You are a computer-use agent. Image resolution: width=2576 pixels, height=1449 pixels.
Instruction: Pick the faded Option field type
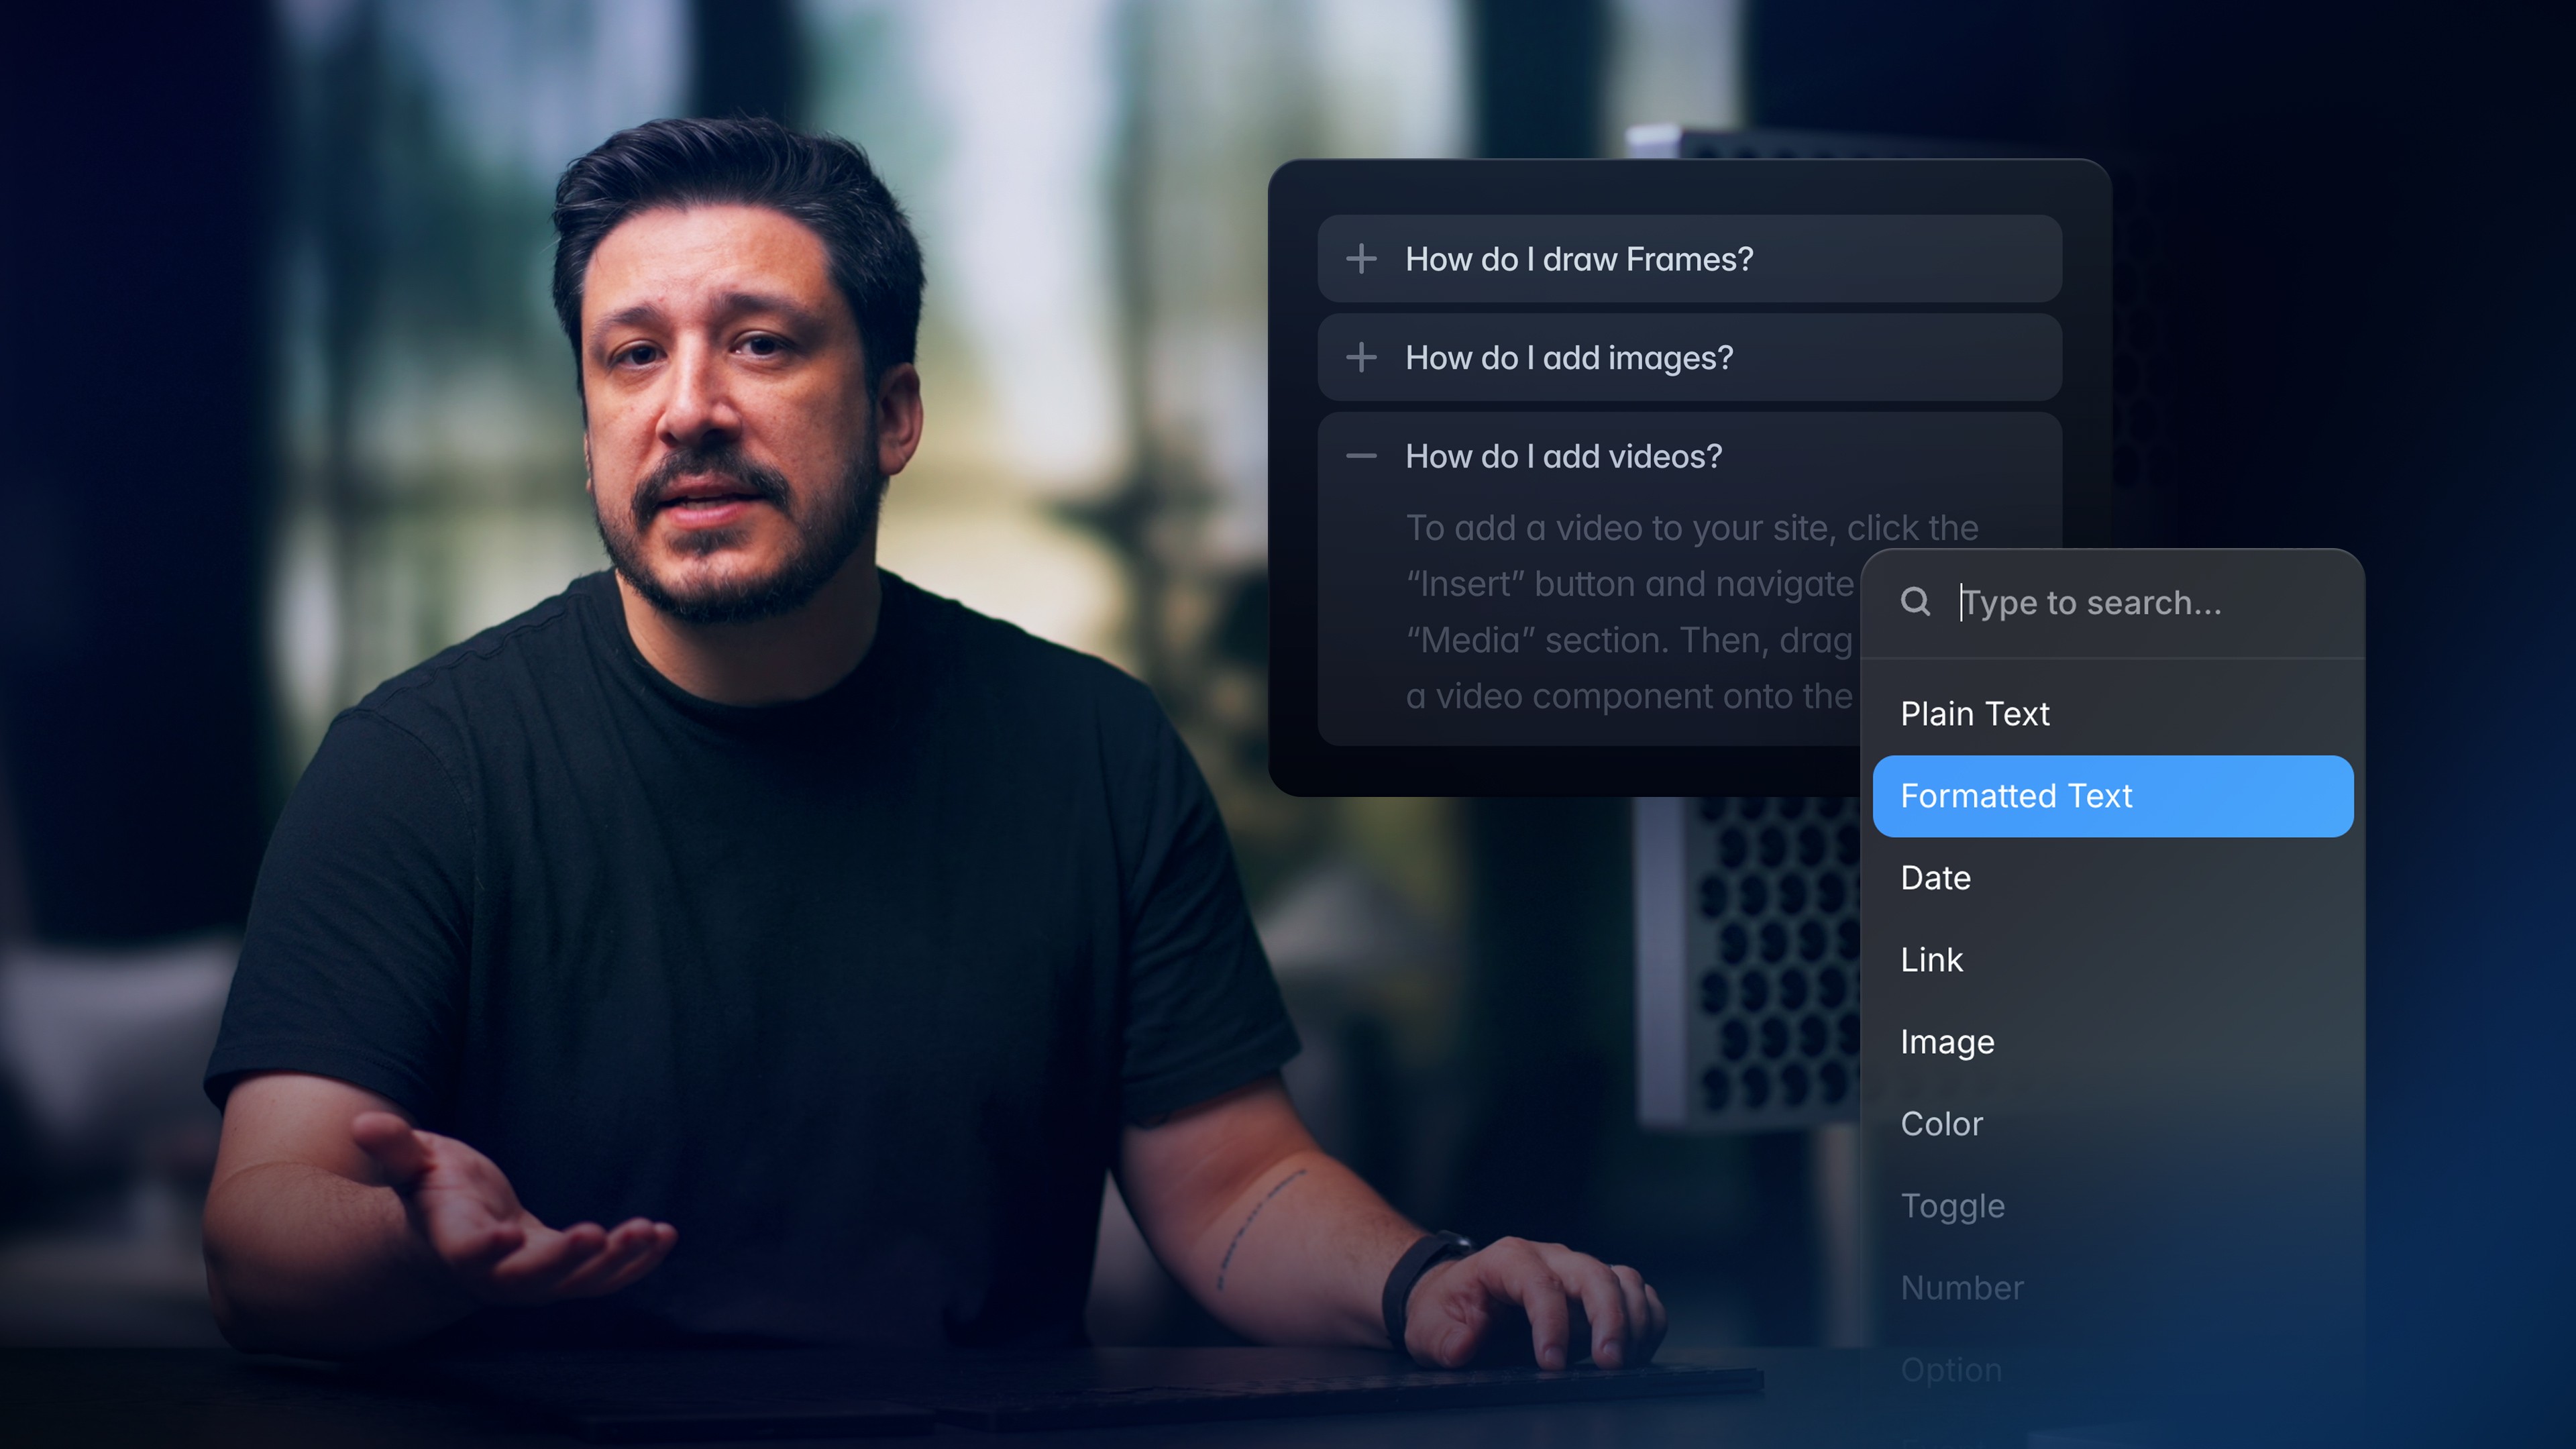pos(1951,1370)
